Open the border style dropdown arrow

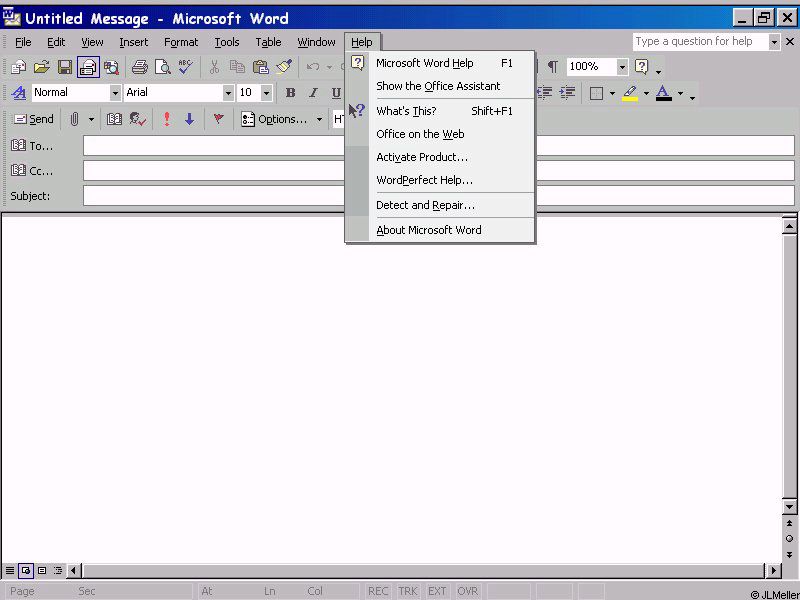(612, 93)
